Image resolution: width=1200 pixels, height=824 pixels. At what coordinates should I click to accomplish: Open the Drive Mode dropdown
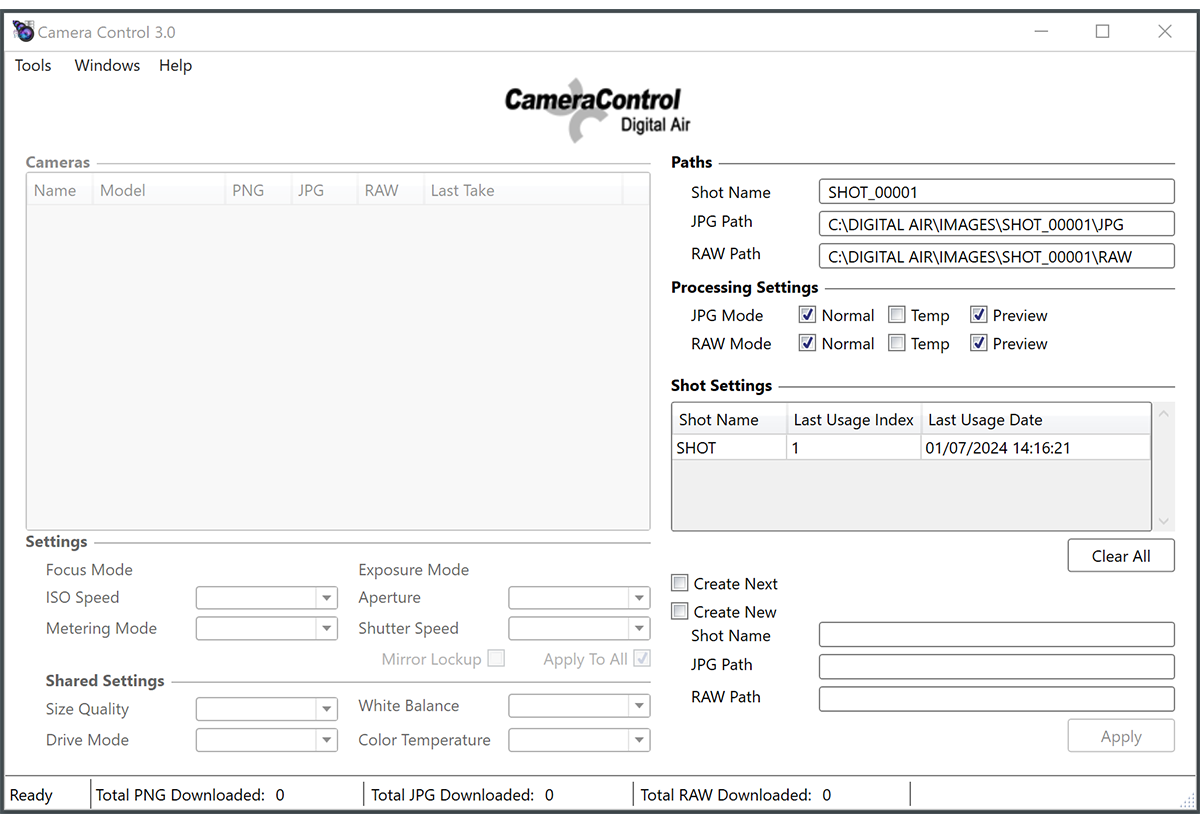(267, 740)
